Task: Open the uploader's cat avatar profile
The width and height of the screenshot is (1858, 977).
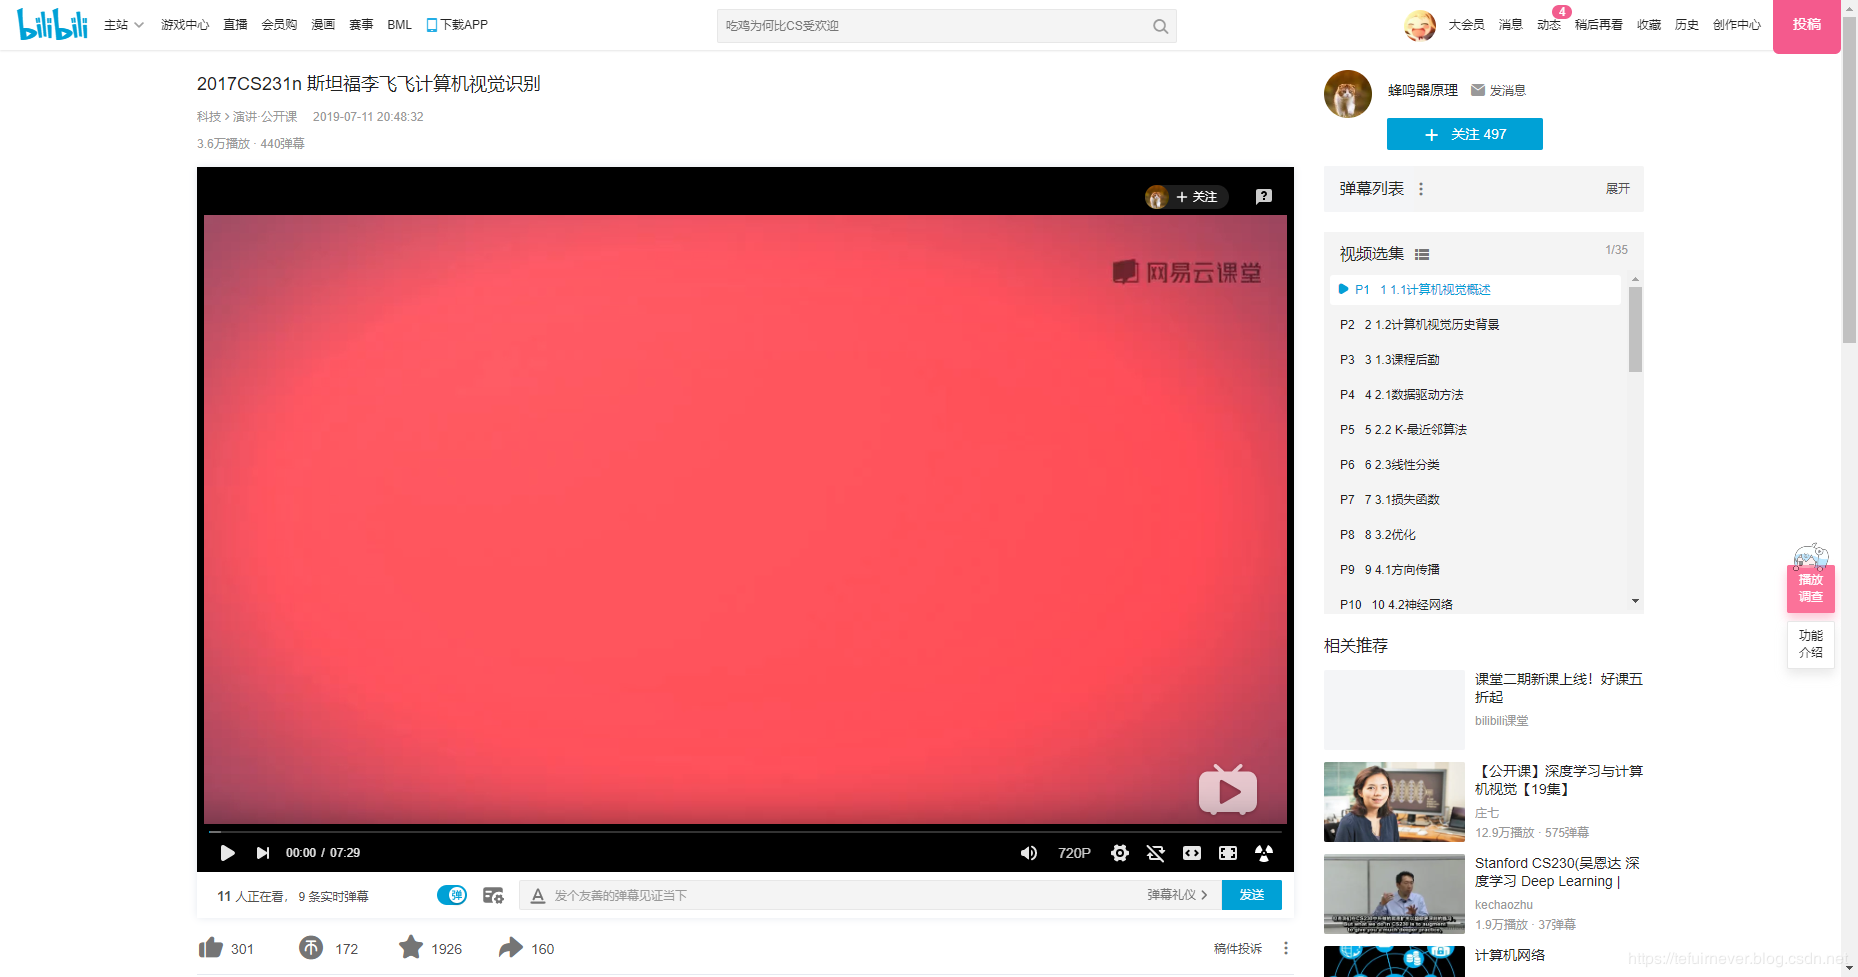Action: coord(1348,94)
